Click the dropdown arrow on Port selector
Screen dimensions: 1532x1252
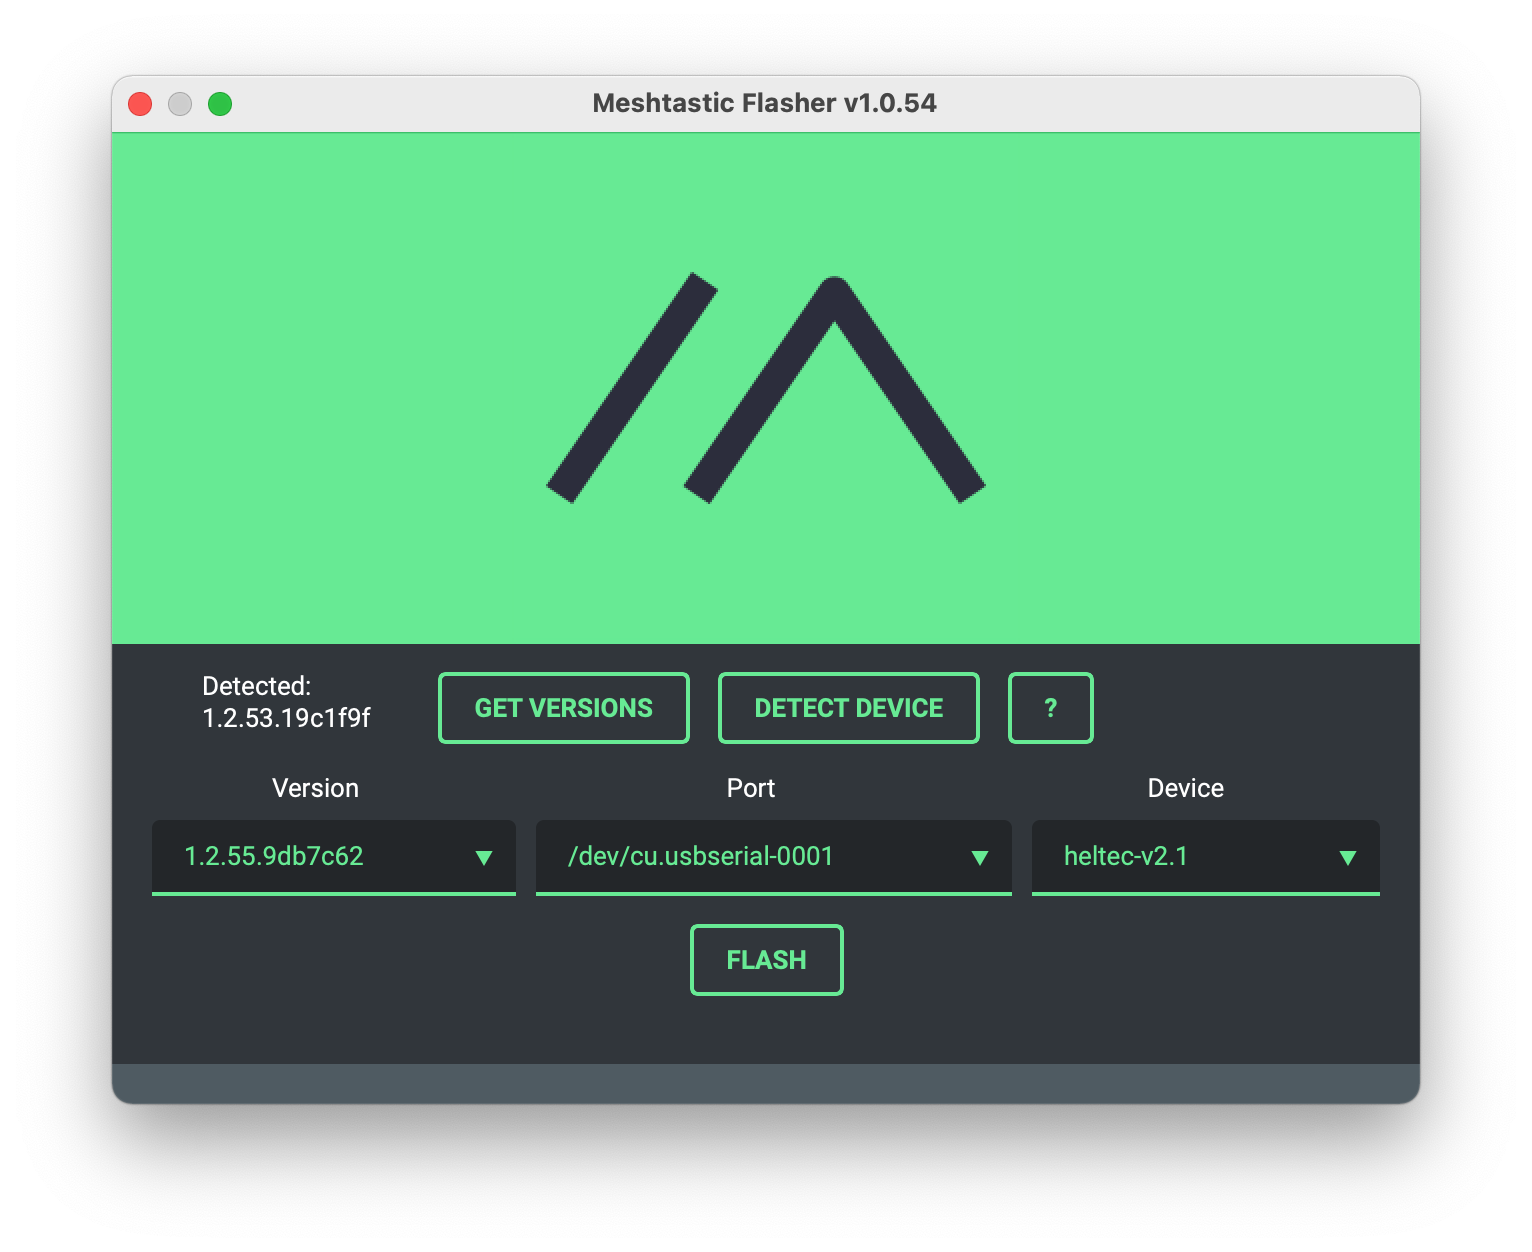coord(977,857)
